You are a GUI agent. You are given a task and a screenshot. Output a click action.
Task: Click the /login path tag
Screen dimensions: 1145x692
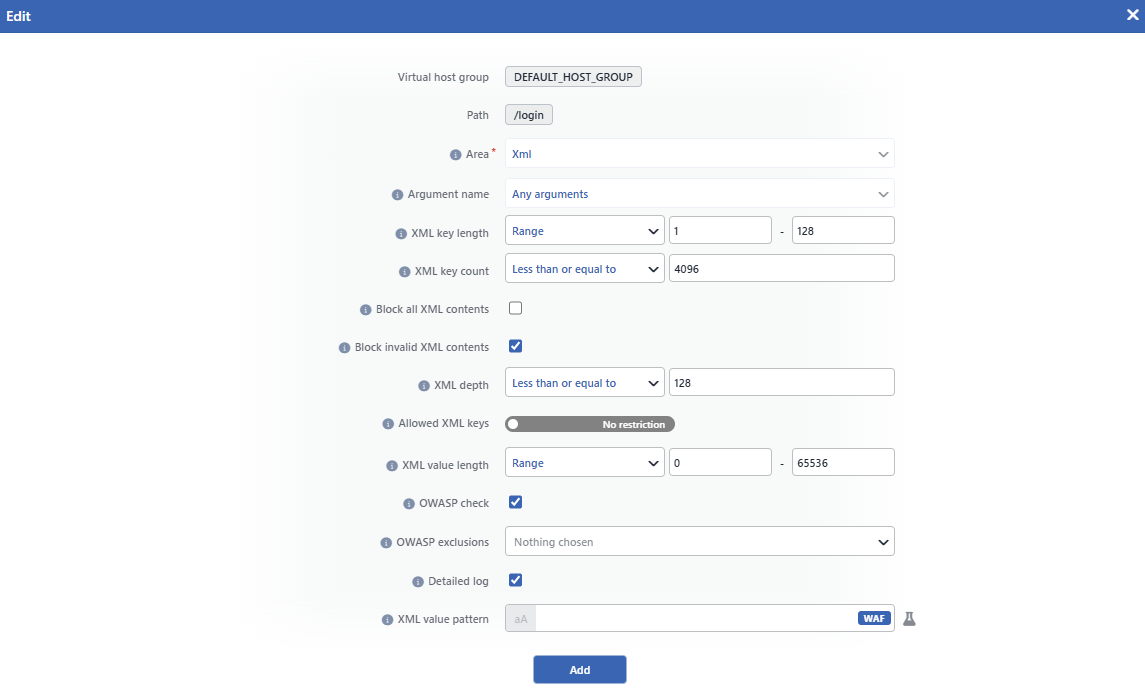pos(529,115)
